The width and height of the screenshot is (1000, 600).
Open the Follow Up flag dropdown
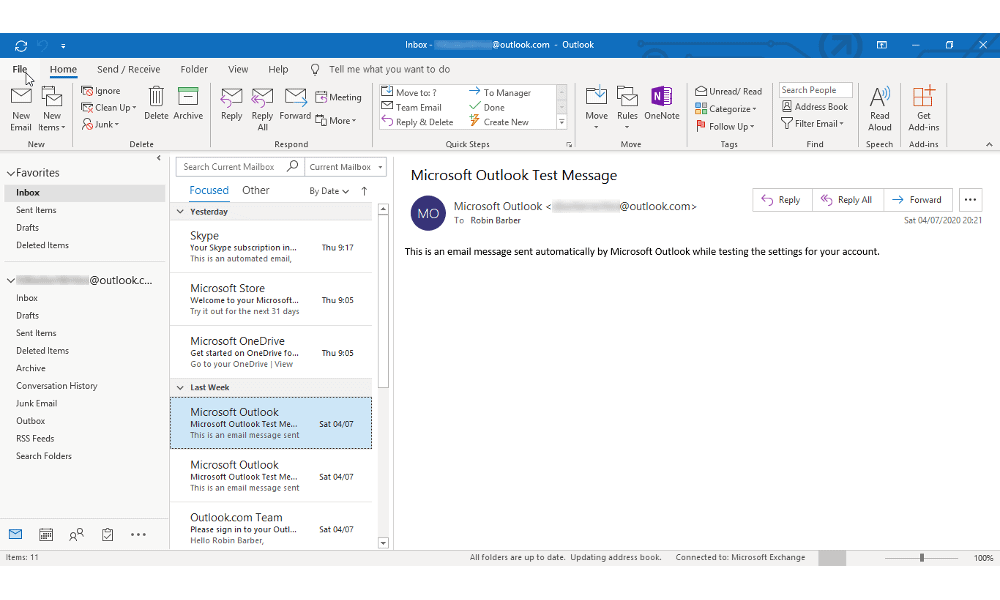click(724, 126)
